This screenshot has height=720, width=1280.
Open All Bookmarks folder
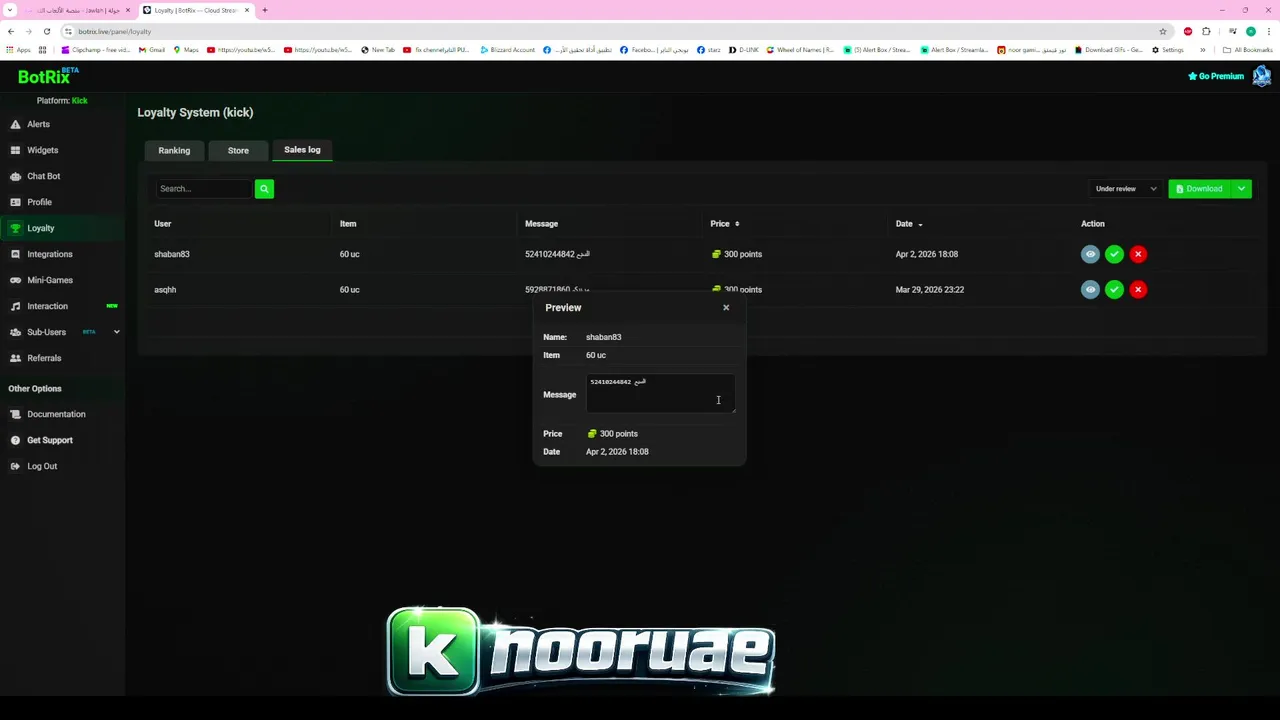point(1247,50)
